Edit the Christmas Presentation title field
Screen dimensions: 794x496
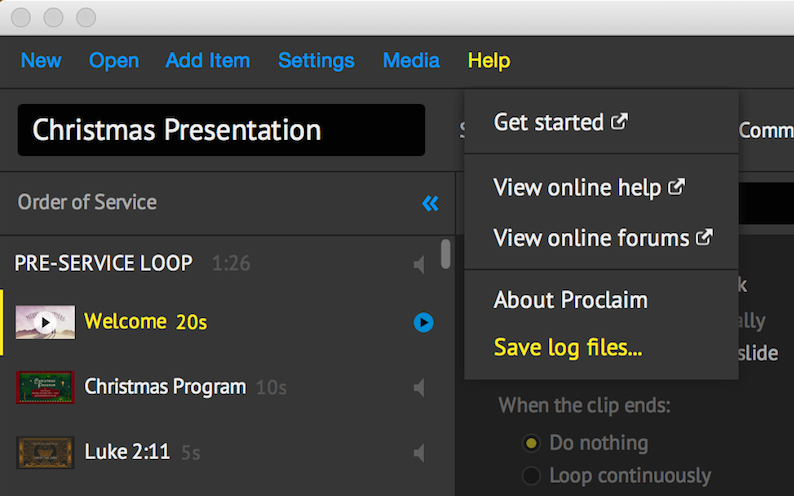221,130
